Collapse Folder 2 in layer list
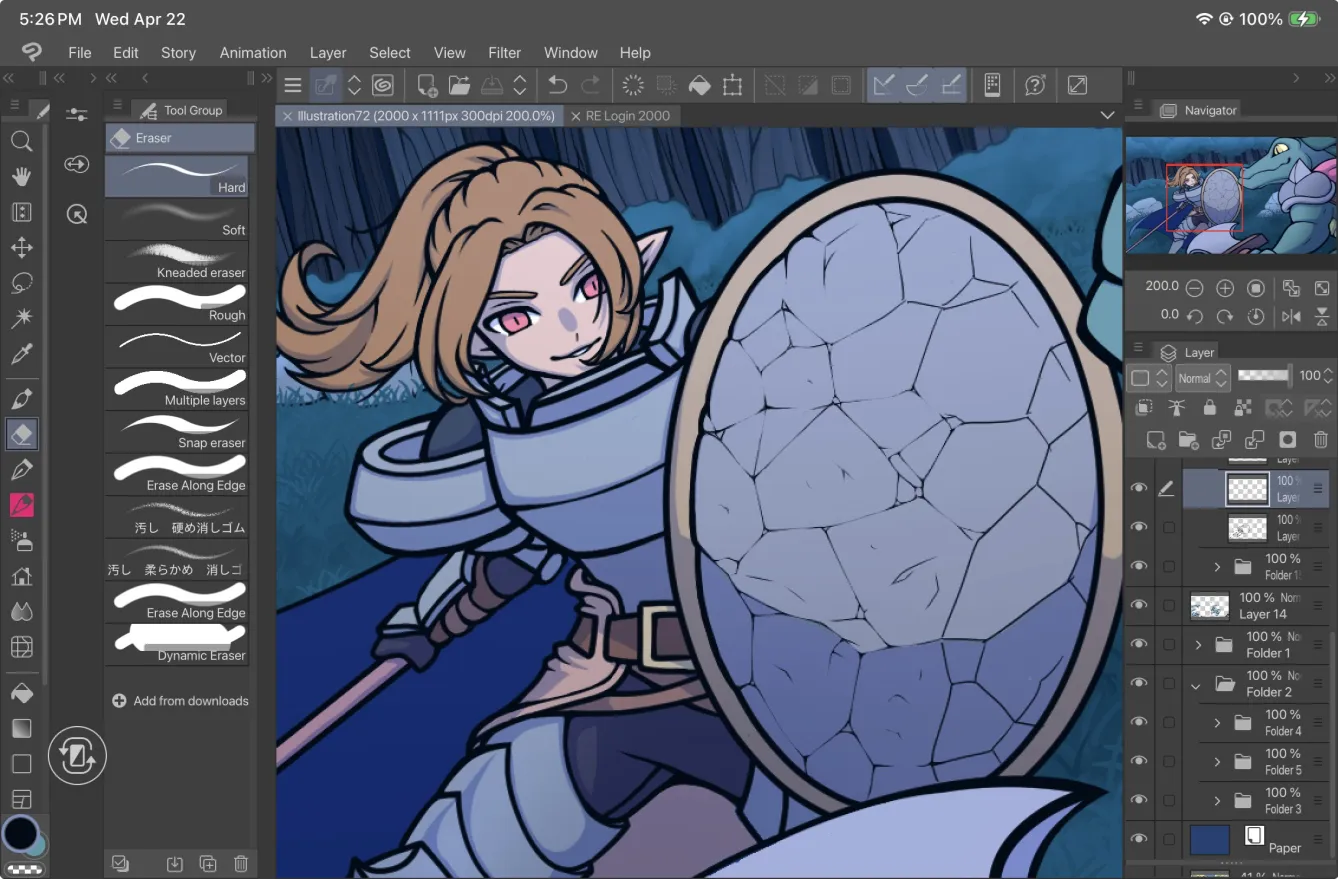This screenshot has width=1338, height=879. click(x=1196, y=685)
